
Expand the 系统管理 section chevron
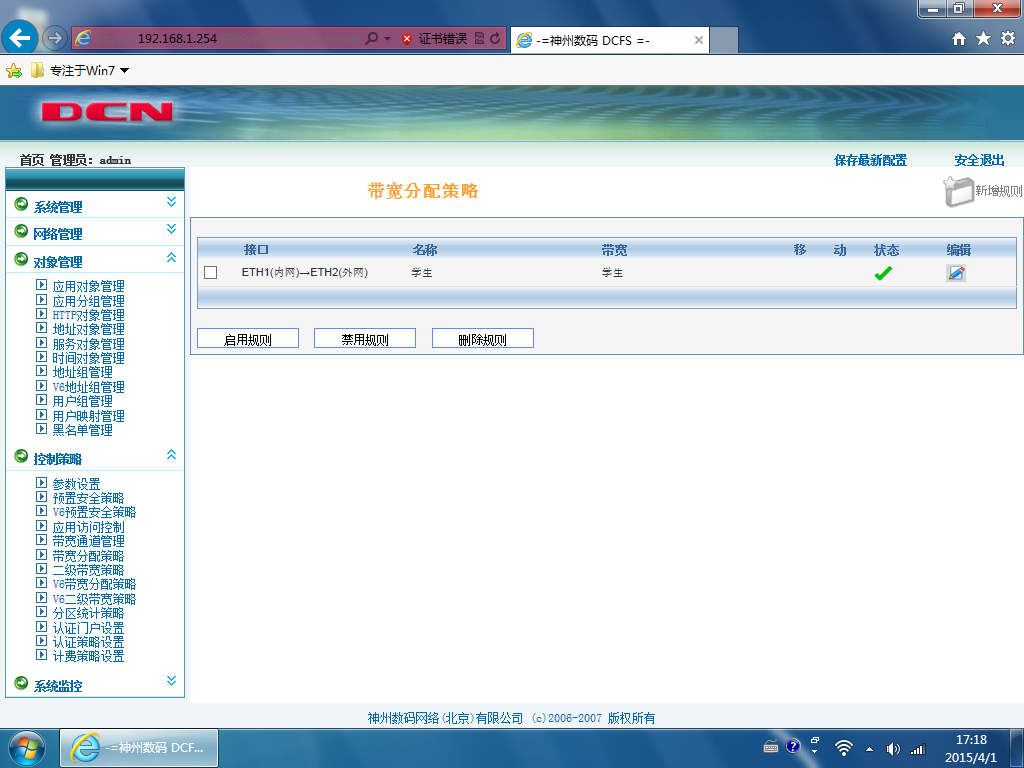[171, 202]
